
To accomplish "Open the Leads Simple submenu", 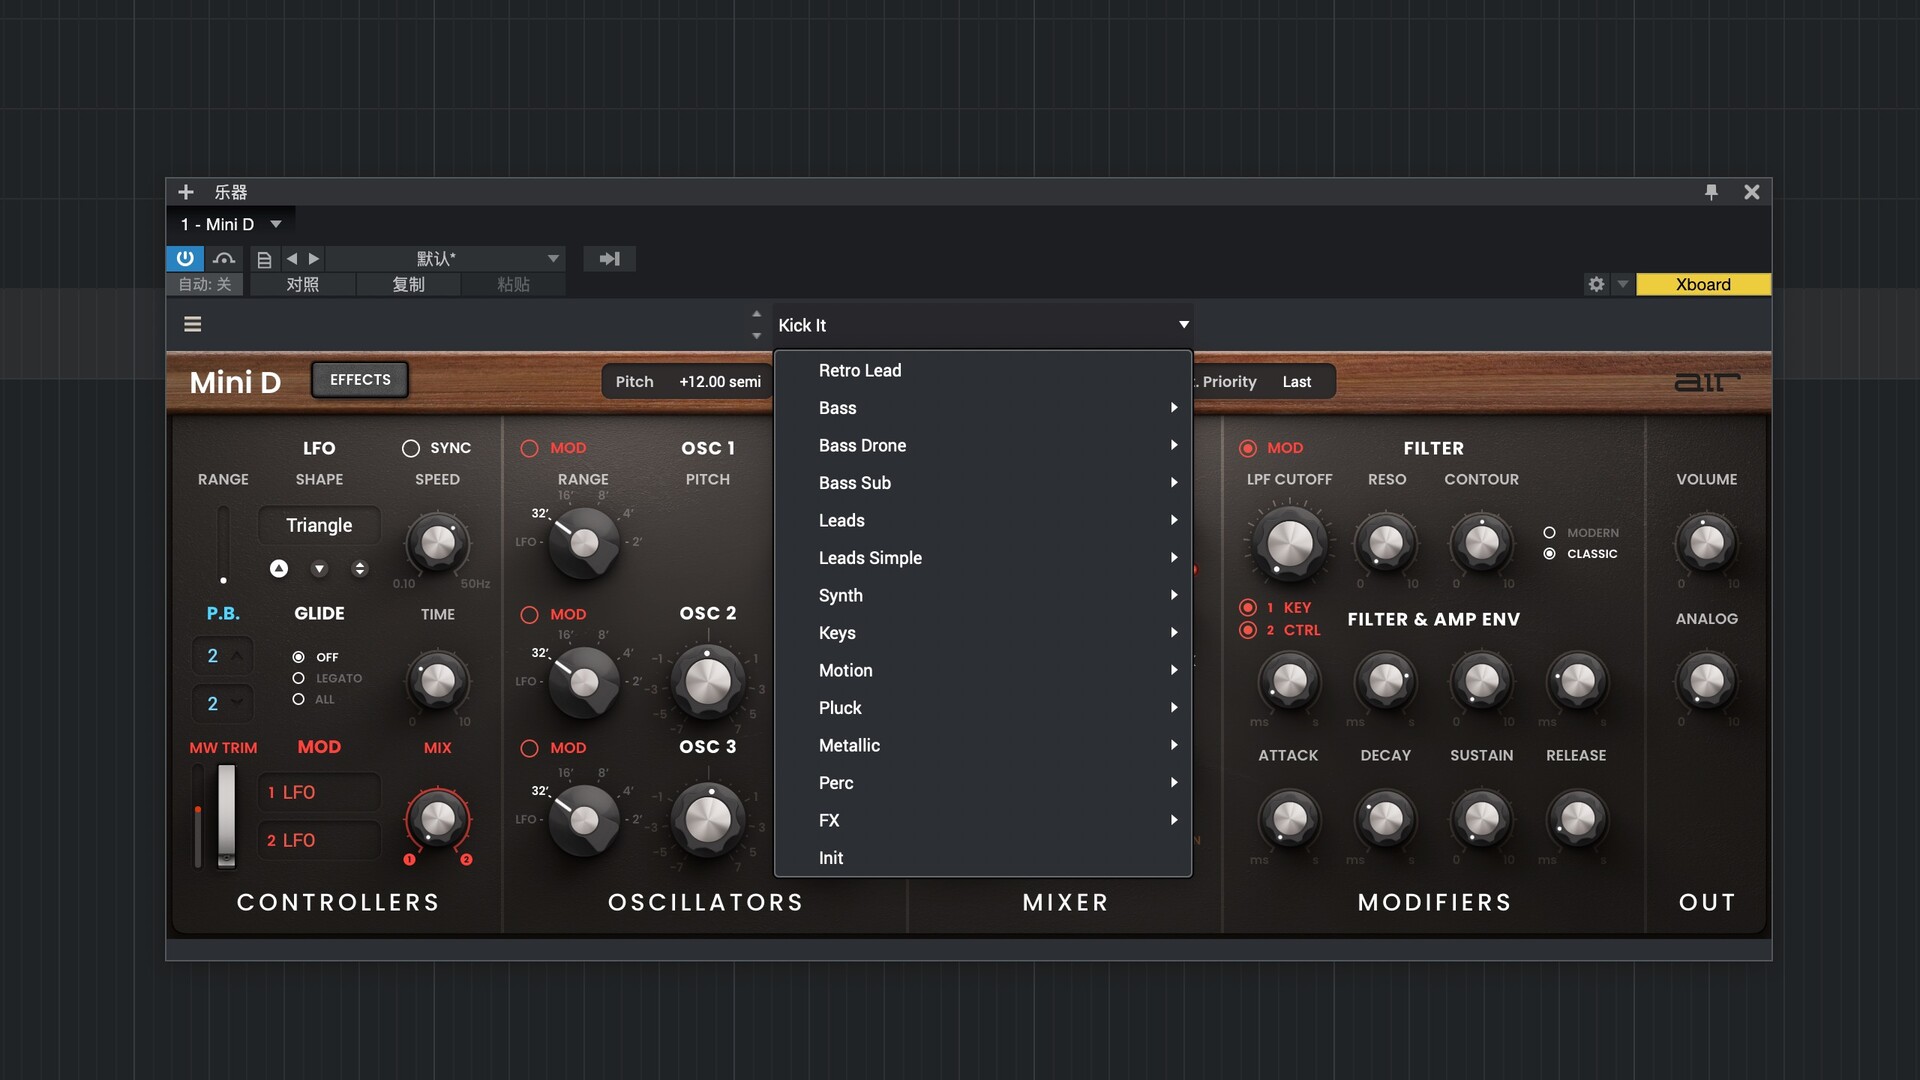I will point(870,558).
